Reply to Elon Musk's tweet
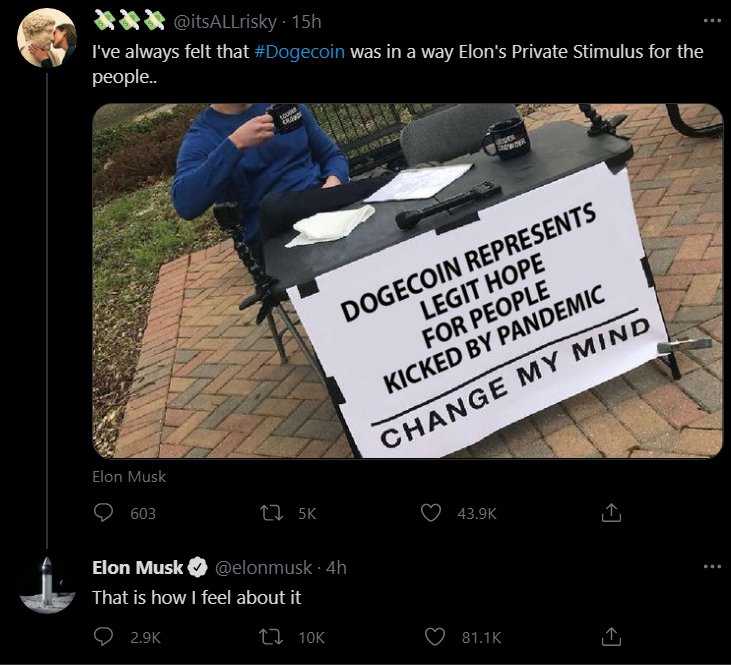Image resolution: width=731 pixels, height=665 pixels. (x=104, y=637)
